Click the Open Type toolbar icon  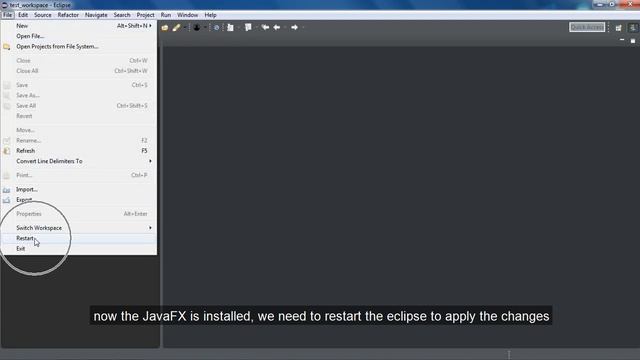click(x=165, y=28)
